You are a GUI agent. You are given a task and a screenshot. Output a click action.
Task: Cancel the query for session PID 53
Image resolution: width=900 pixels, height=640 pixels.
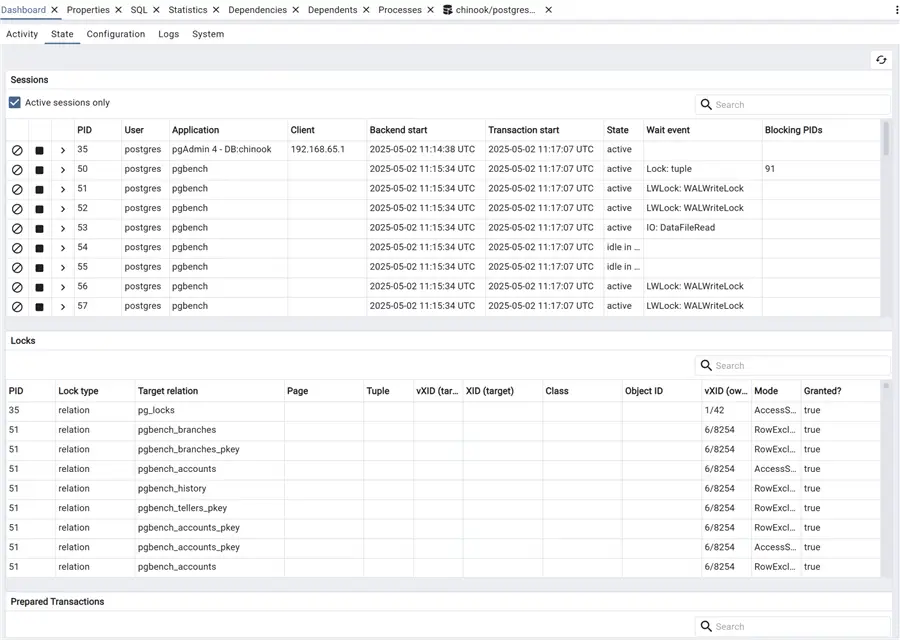point(16,228)
